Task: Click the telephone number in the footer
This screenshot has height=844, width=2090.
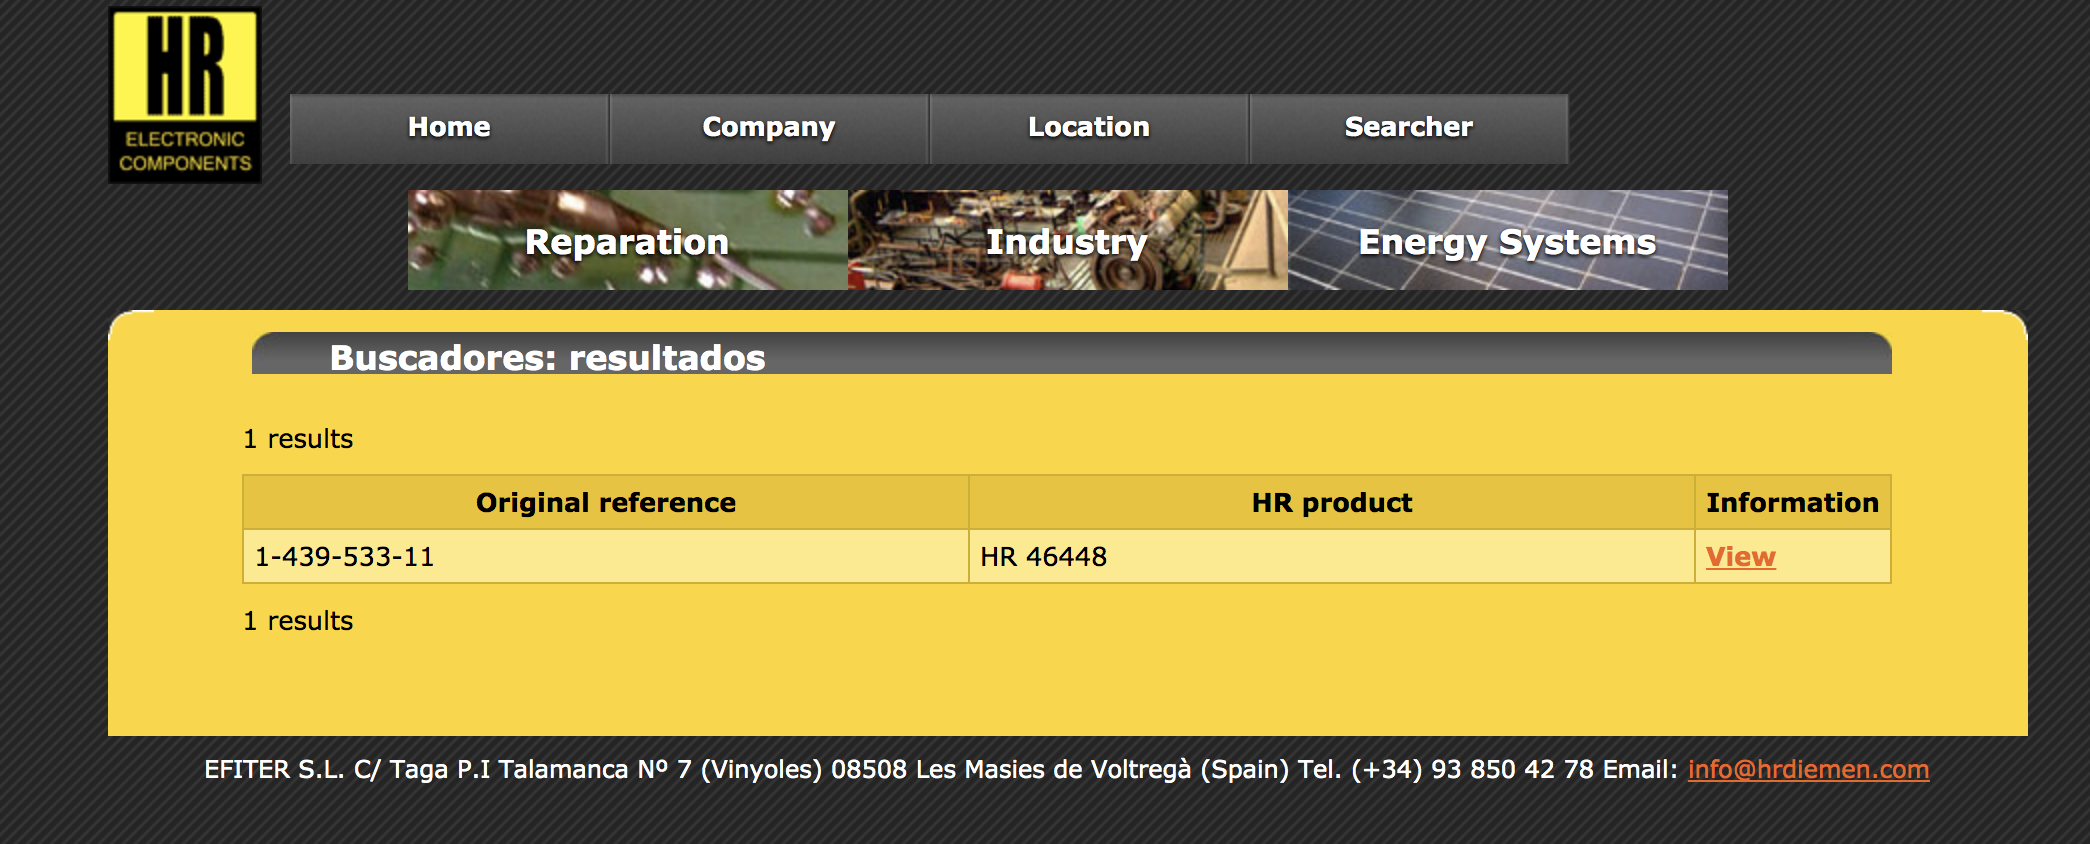Action: 1472,769
